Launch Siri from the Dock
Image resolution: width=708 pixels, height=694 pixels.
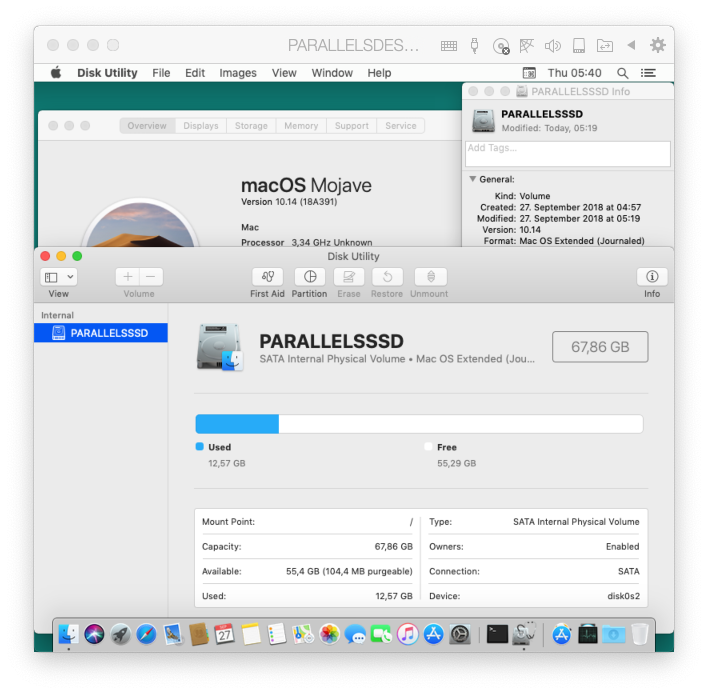(94, 634)
